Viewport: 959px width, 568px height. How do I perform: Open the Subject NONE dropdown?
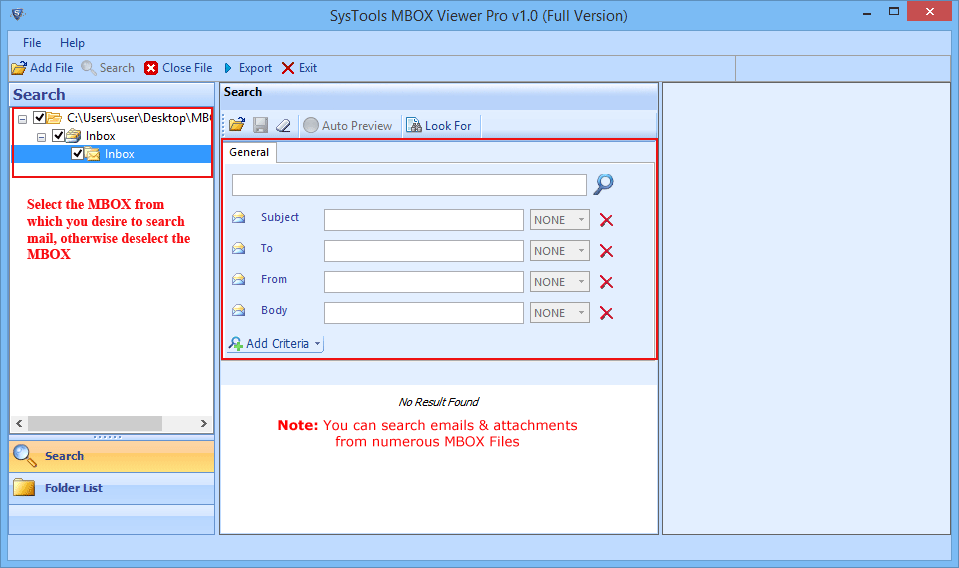click(560, 220)
